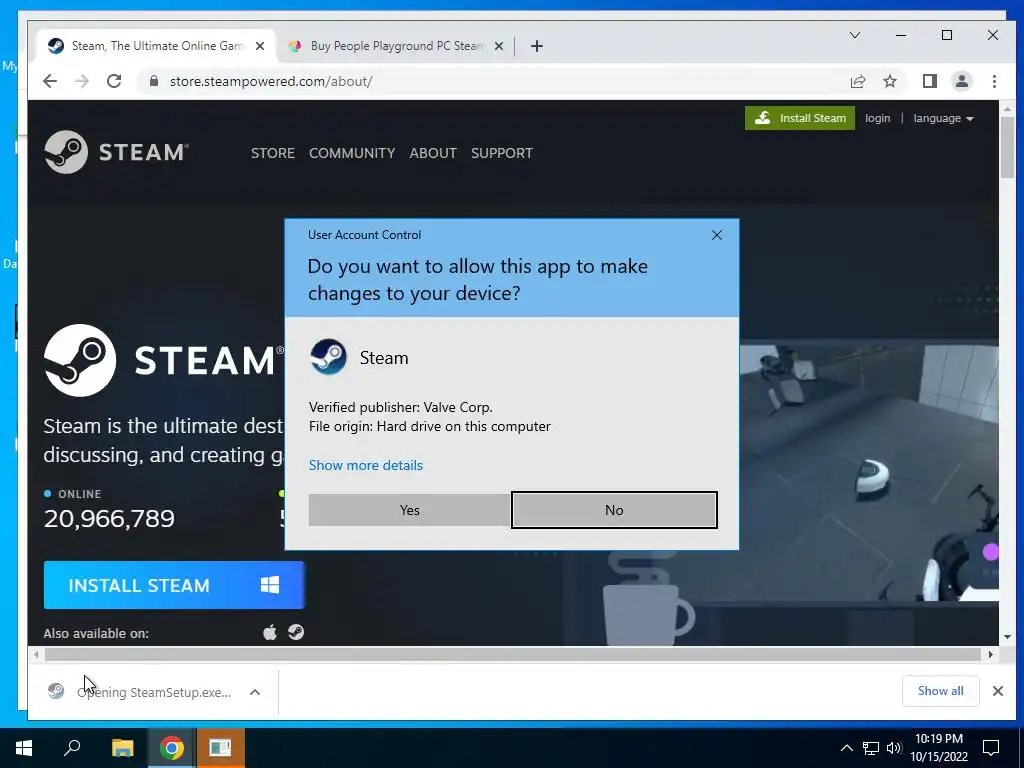Click Steam logo in site header
This screenshot has height=768, width=1024.
click(x=116, y=152)
